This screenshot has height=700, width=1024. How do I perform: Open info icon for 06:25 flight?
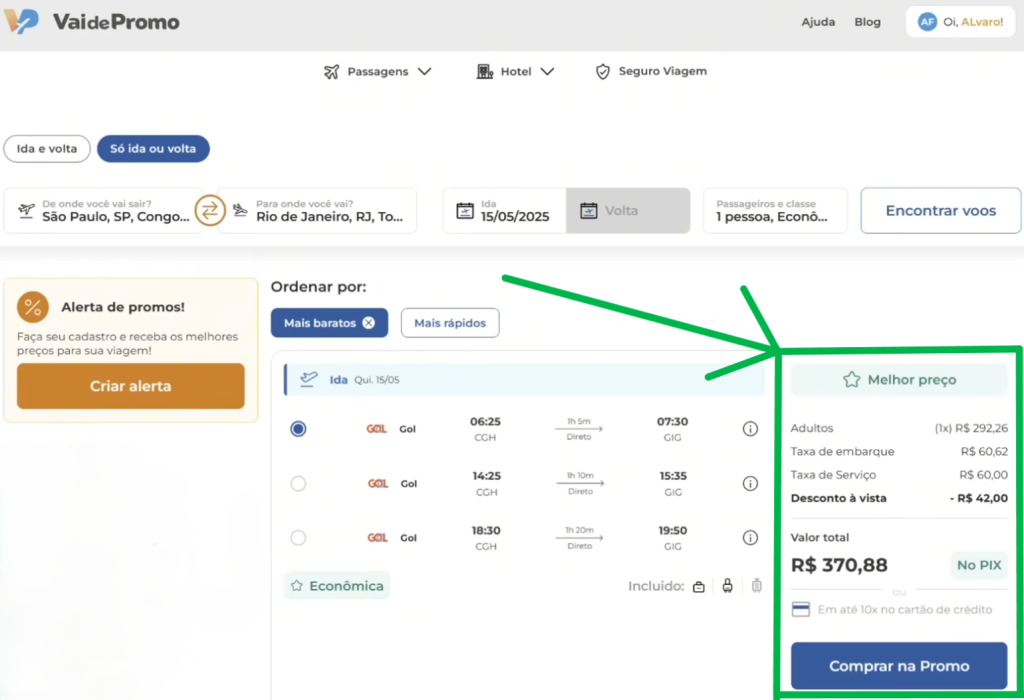750,429
